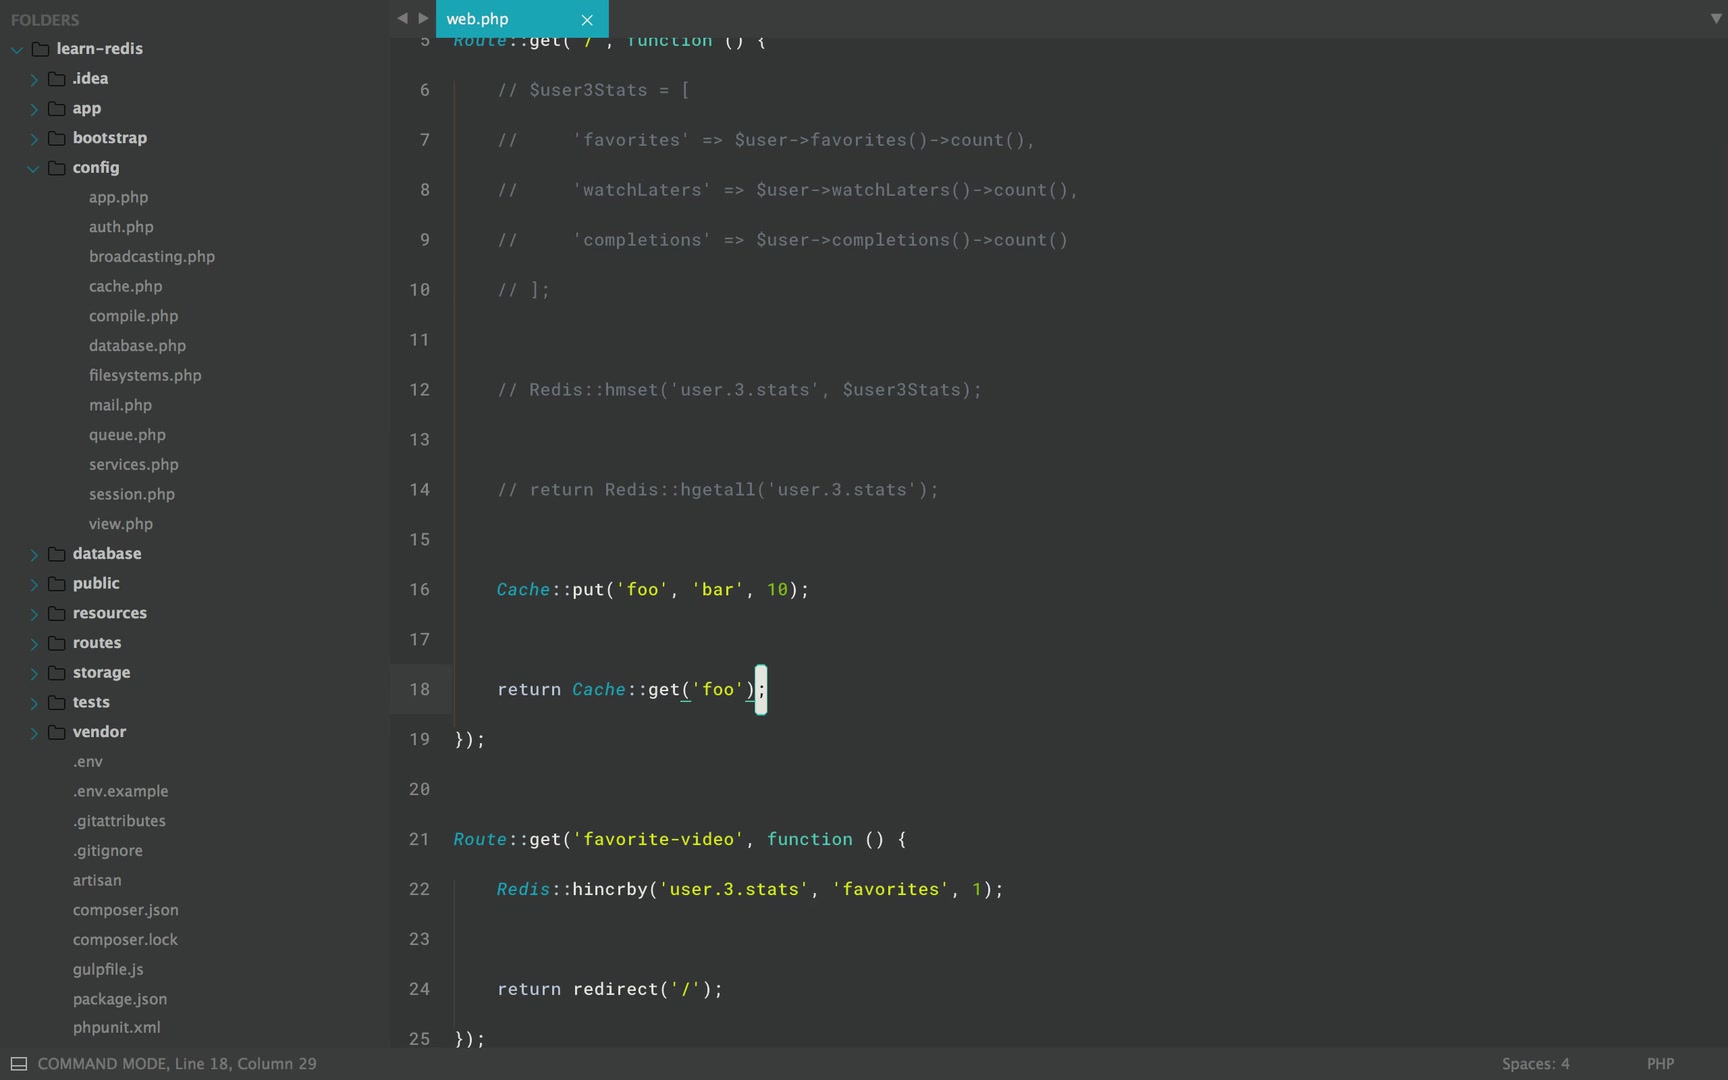The width and height of the screenshot is (1728, 1080).
Task: Open auth.php file
Action: [121, 227]
